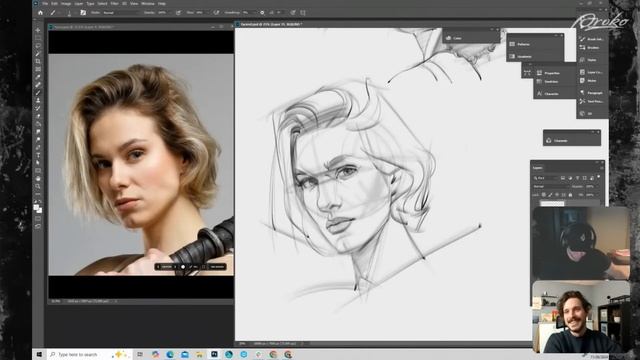Swap the foreground and background colors

pos(40,202)
